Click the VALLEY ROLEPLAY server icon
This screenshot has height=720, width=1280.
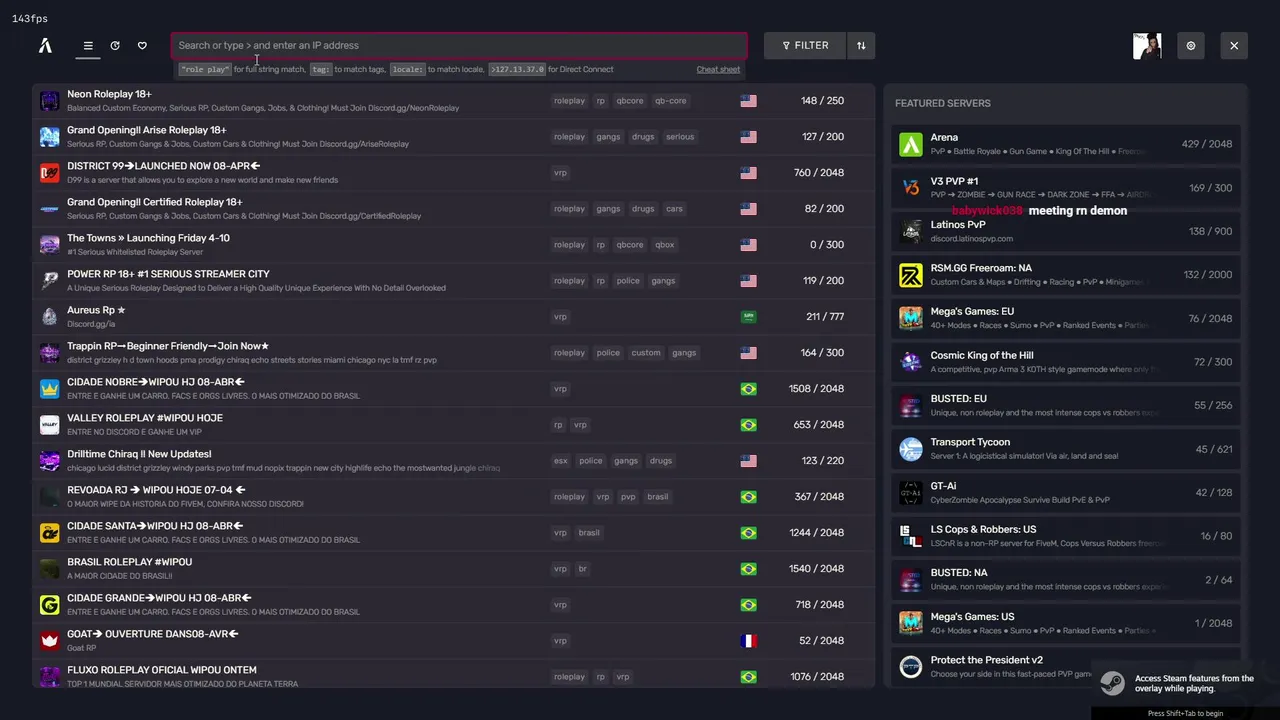[49, 425]
